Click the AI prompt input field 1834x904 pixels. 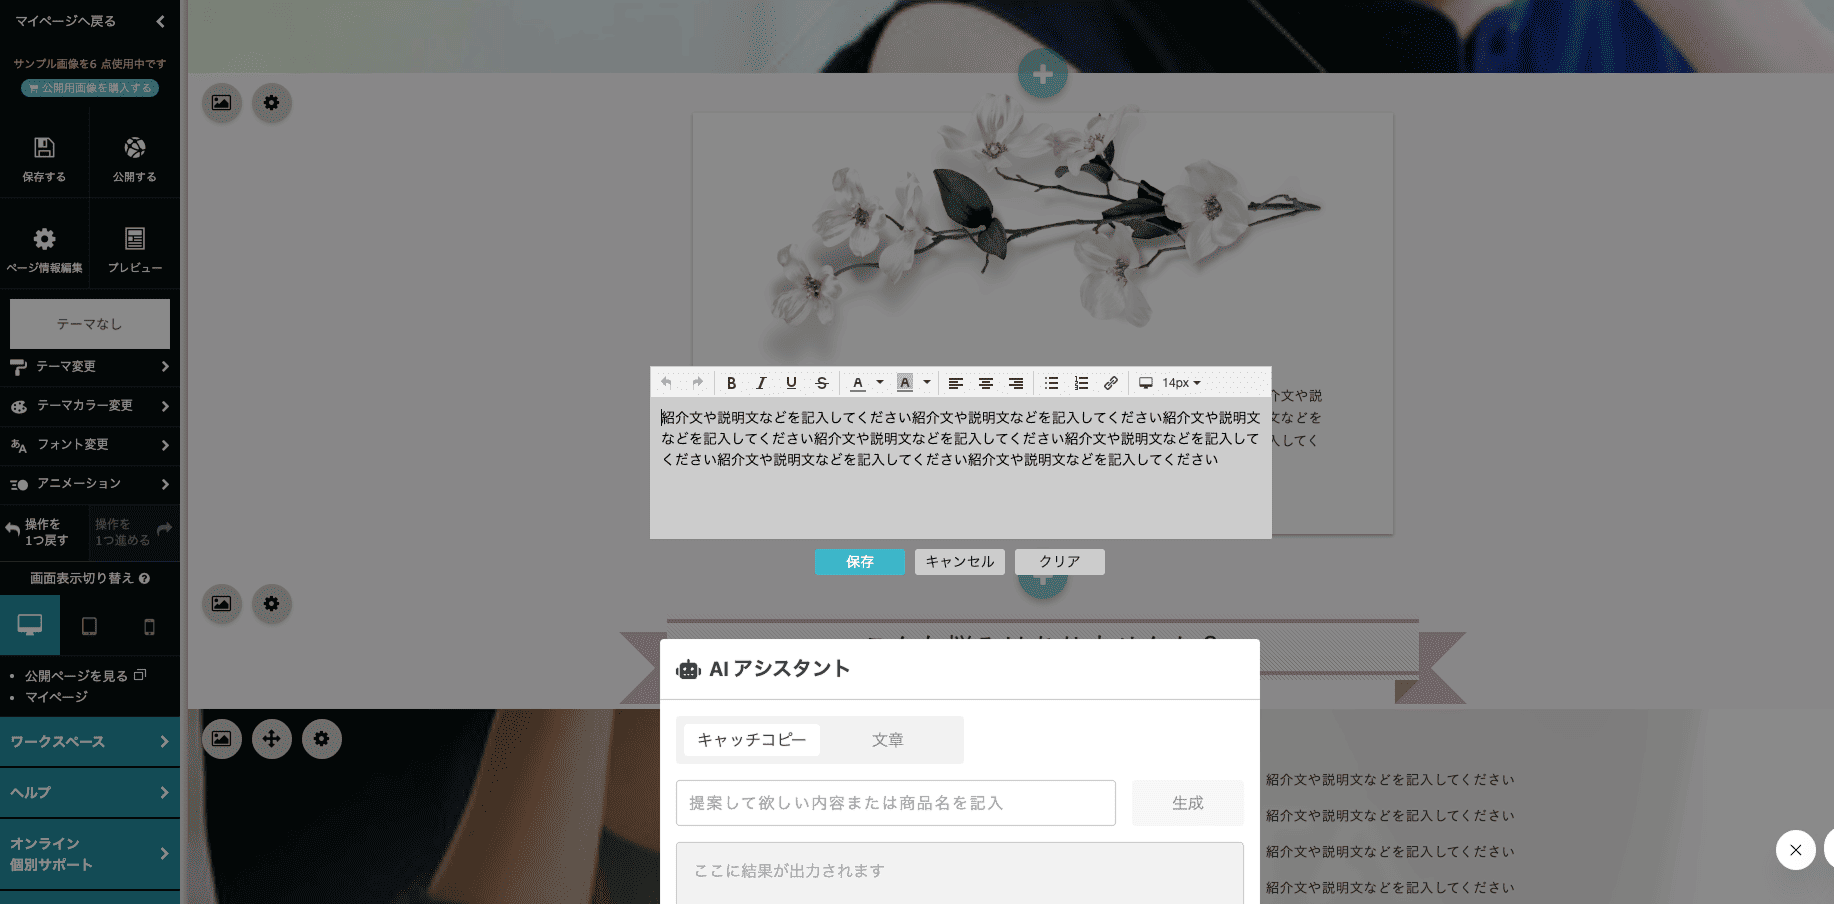(896, 803)
